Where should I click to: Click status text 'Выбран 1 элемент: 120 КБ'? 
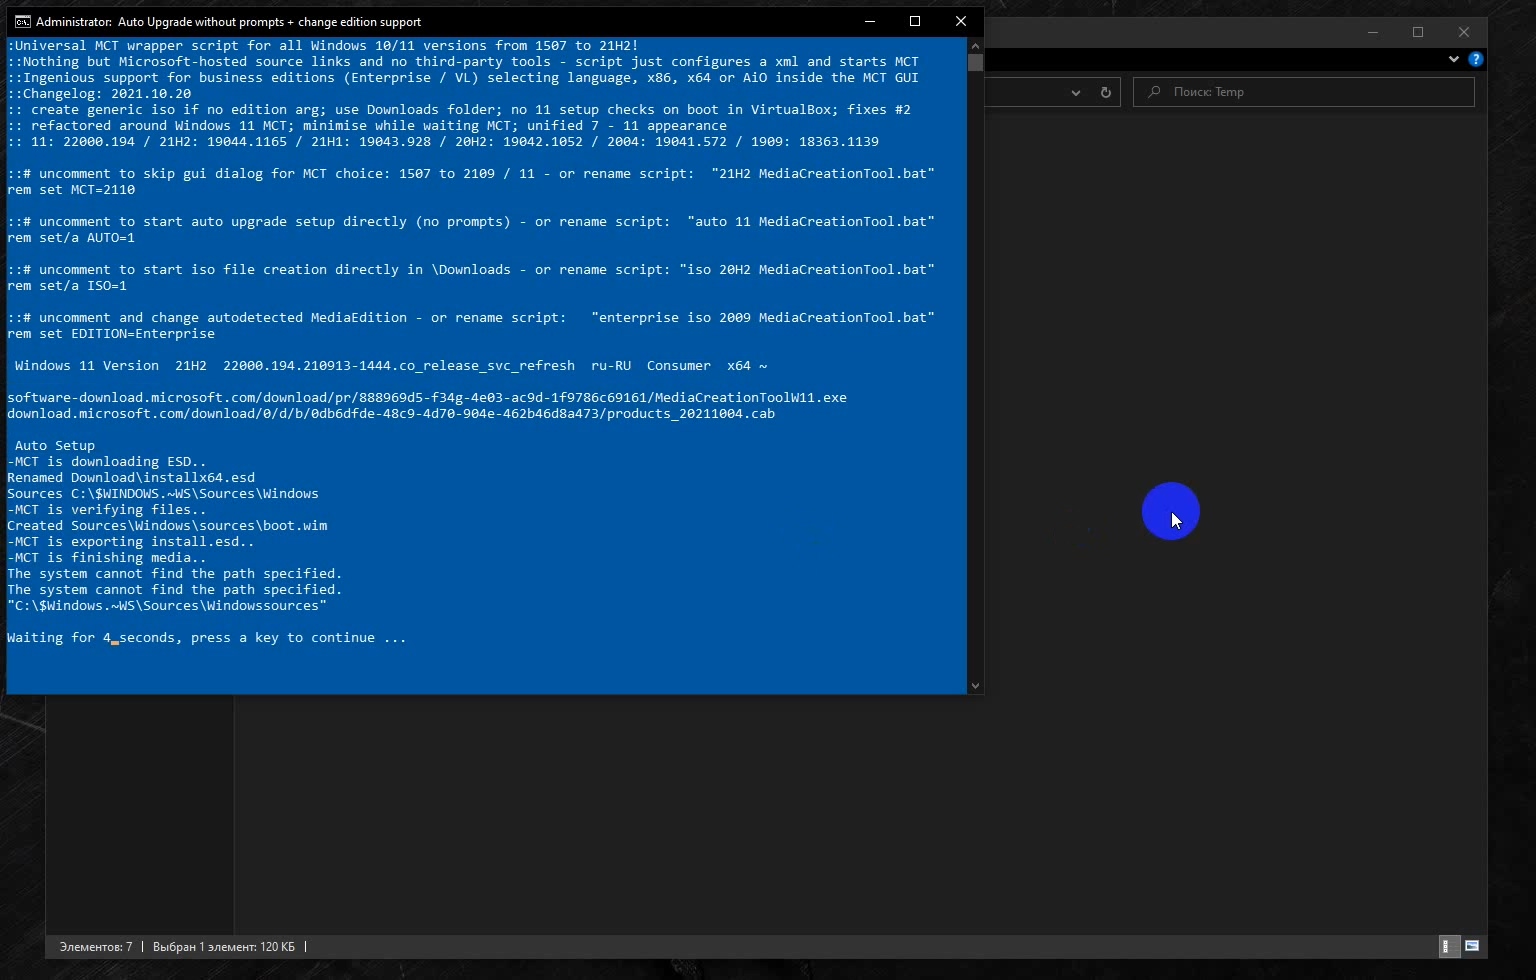coord(224,947)
